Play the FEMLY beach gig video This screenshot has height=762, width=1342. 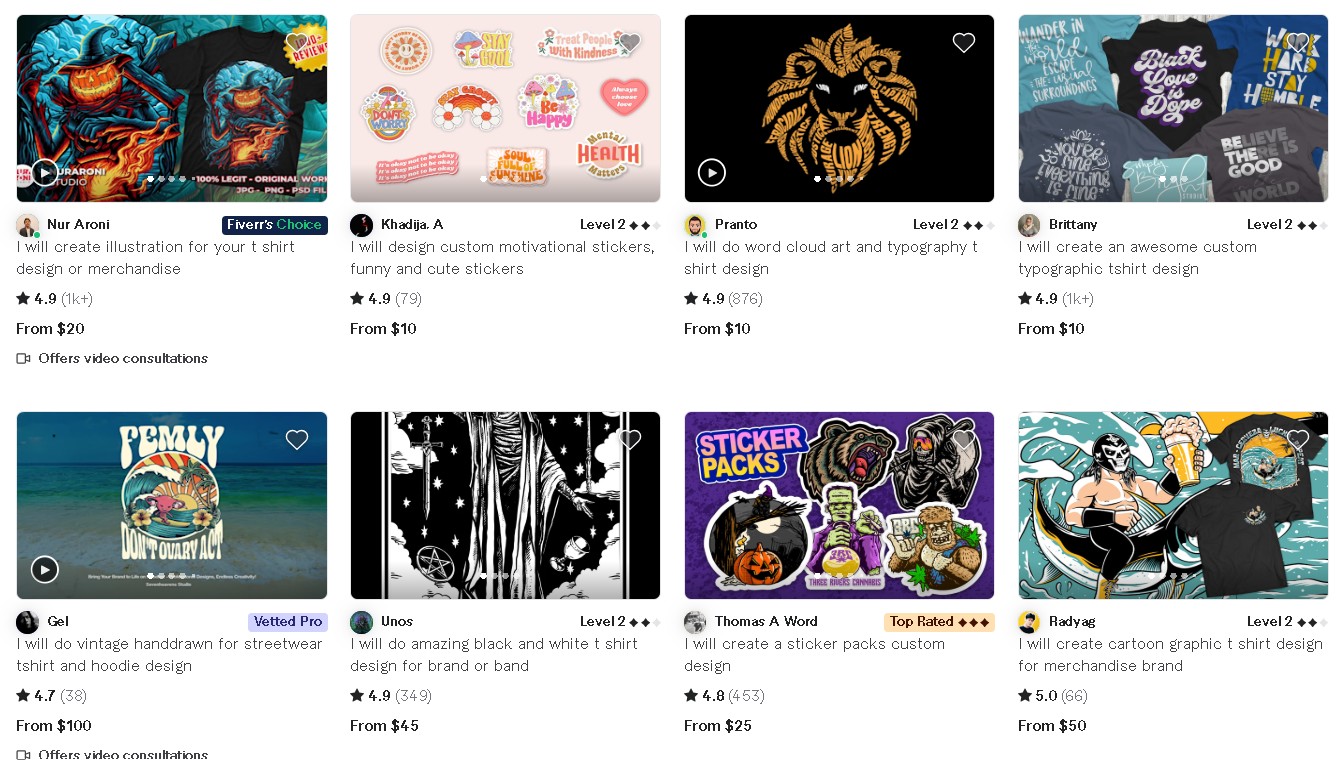tap(45, 570)
